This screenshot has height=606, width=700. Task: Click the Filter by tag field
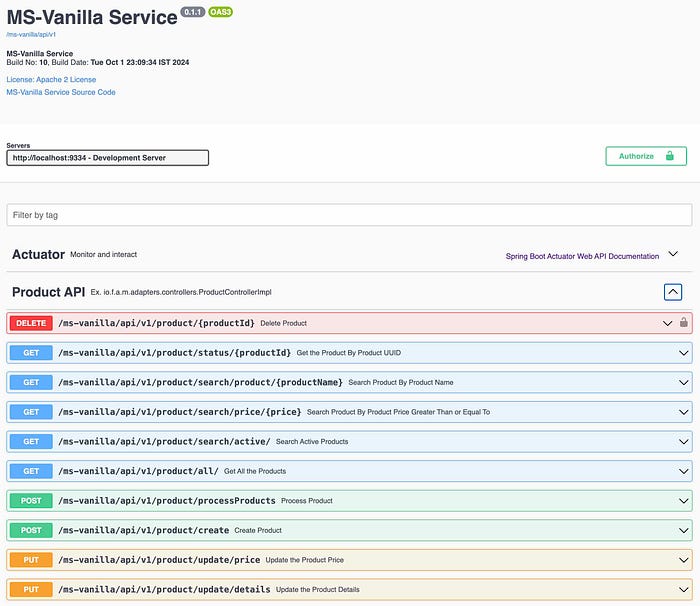coord(349,215)
